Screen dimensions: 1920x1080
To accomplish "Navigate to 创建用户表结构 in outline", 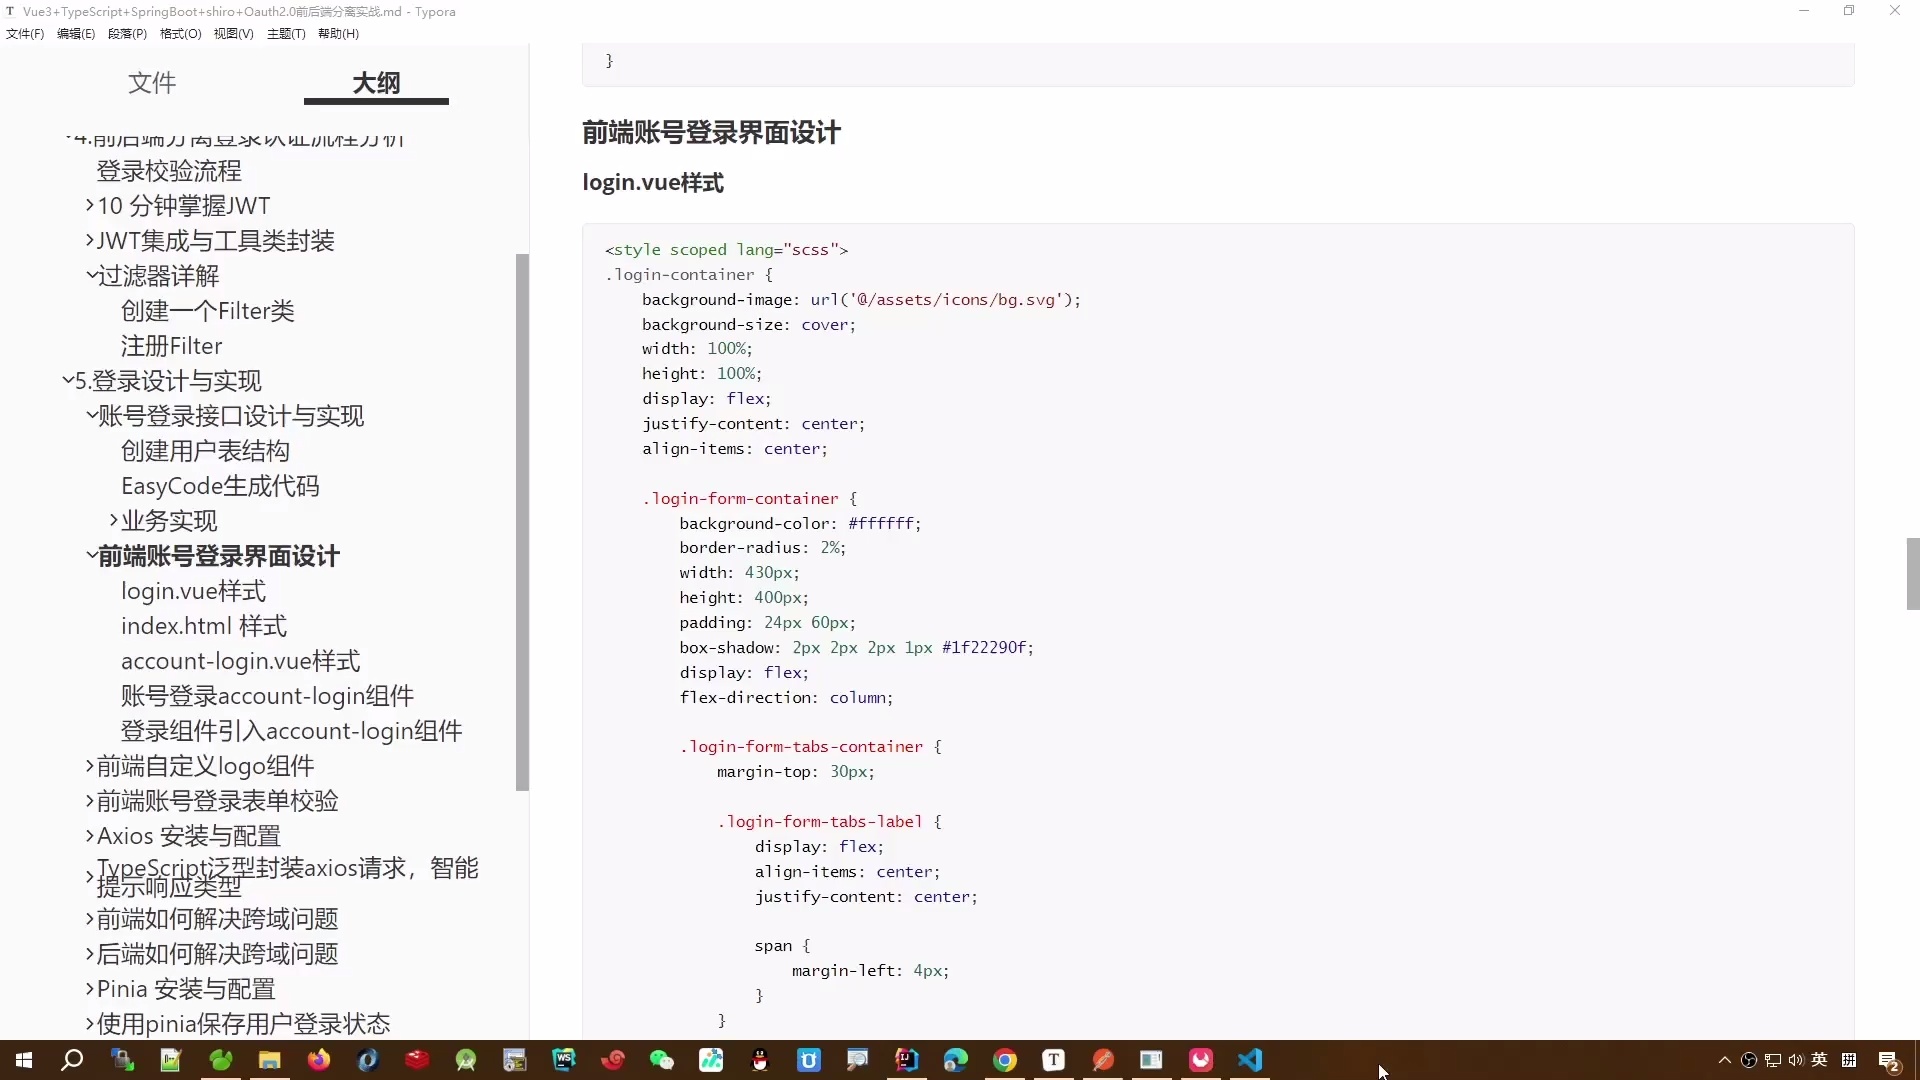I will pos(205,451).
